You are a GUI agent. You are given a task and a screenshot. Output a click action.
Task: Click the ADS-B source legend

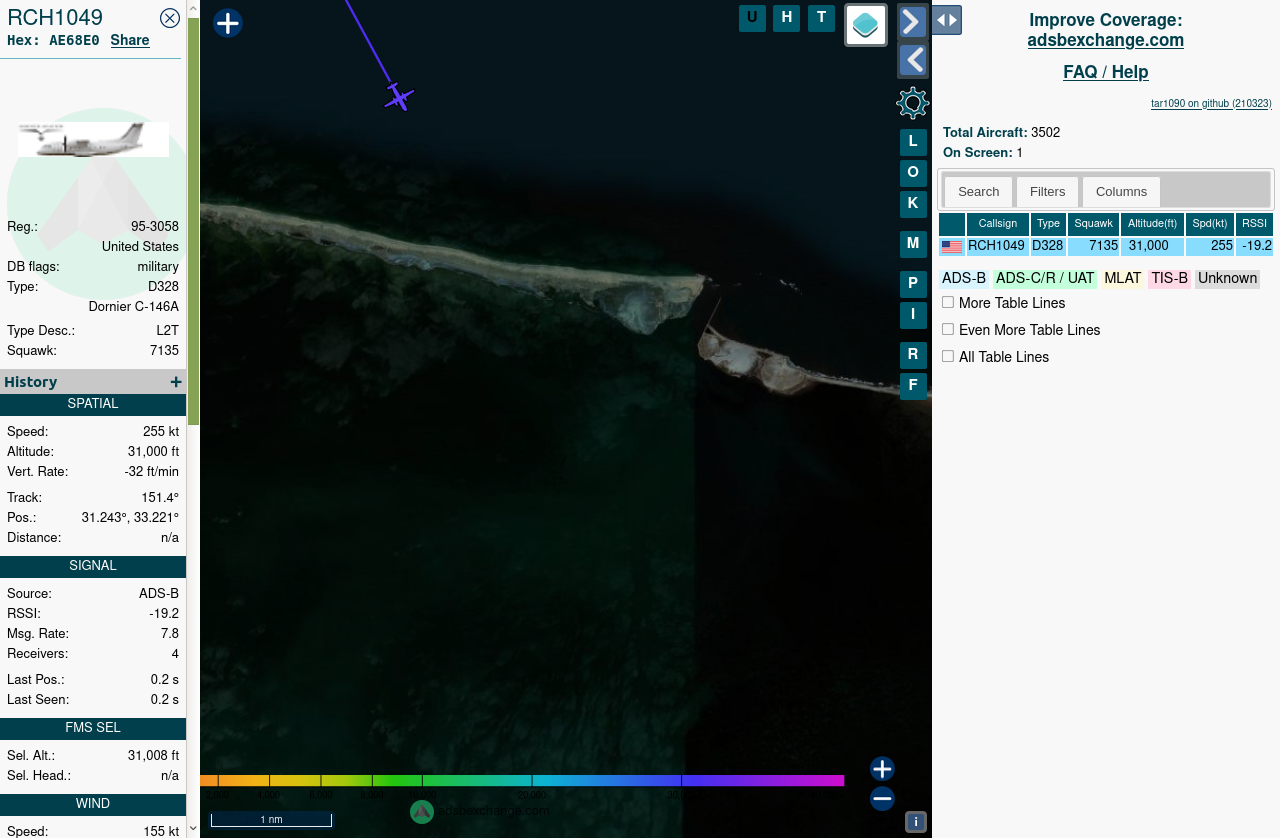964,279
